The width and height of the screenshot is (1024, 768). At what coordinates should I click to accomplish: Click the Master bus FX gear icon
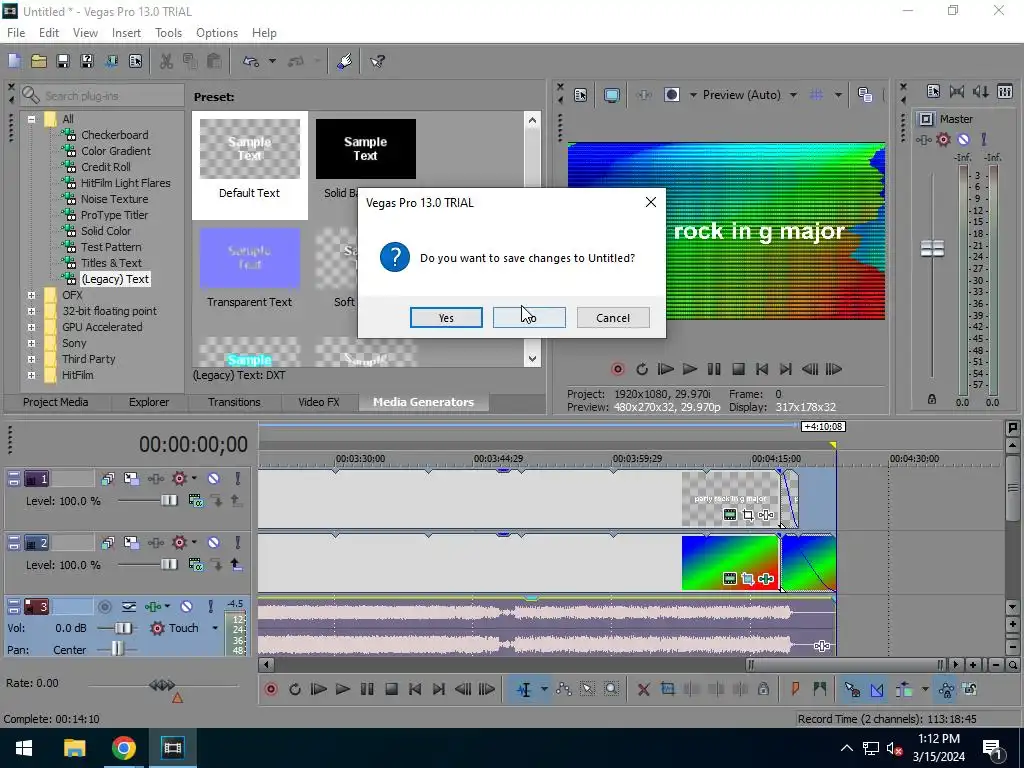pos(943,139)
